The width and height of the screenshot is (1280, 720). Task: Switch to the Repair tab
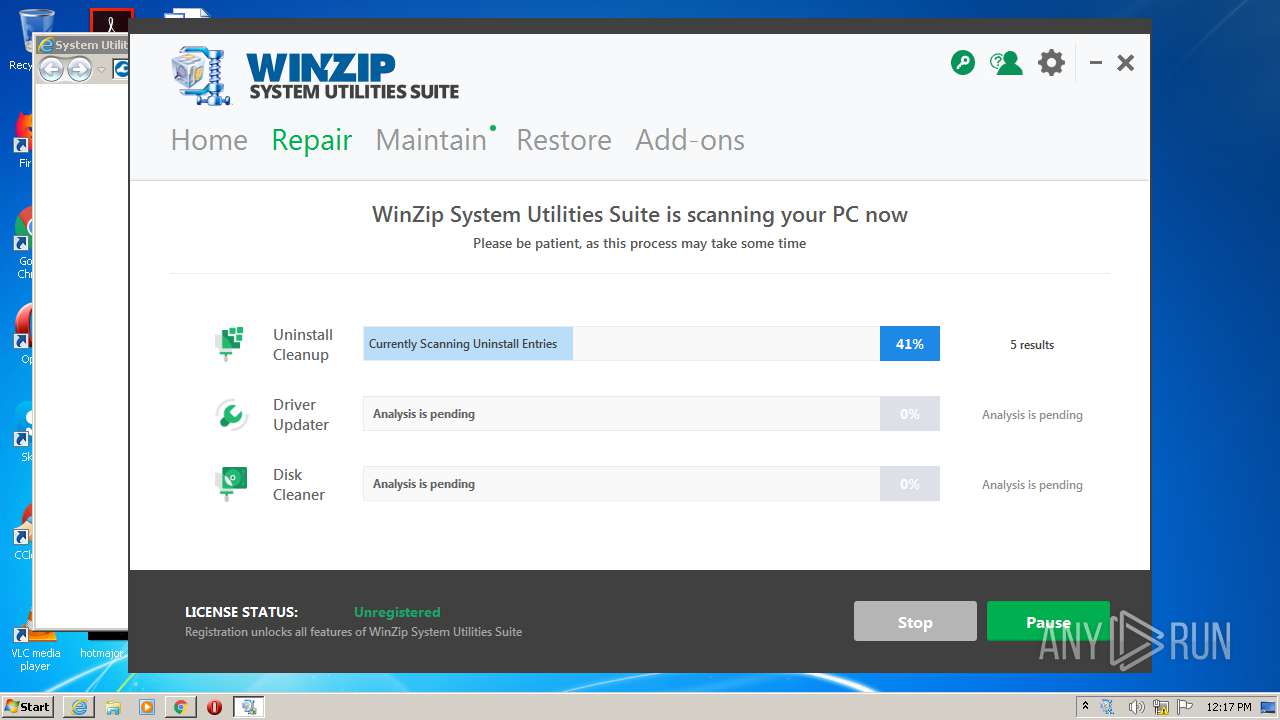[312, 140]
